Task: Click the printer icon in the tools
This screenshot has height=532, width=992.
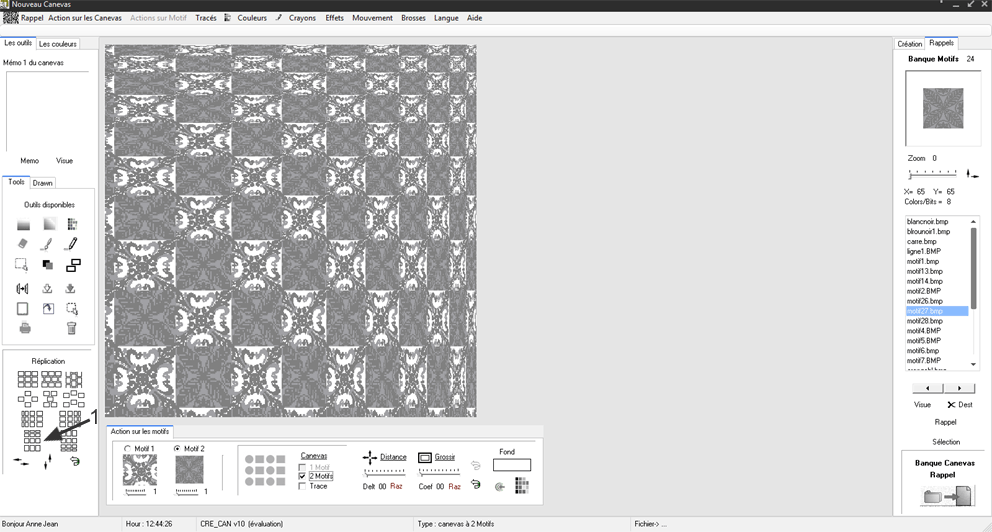Action: 23,327
